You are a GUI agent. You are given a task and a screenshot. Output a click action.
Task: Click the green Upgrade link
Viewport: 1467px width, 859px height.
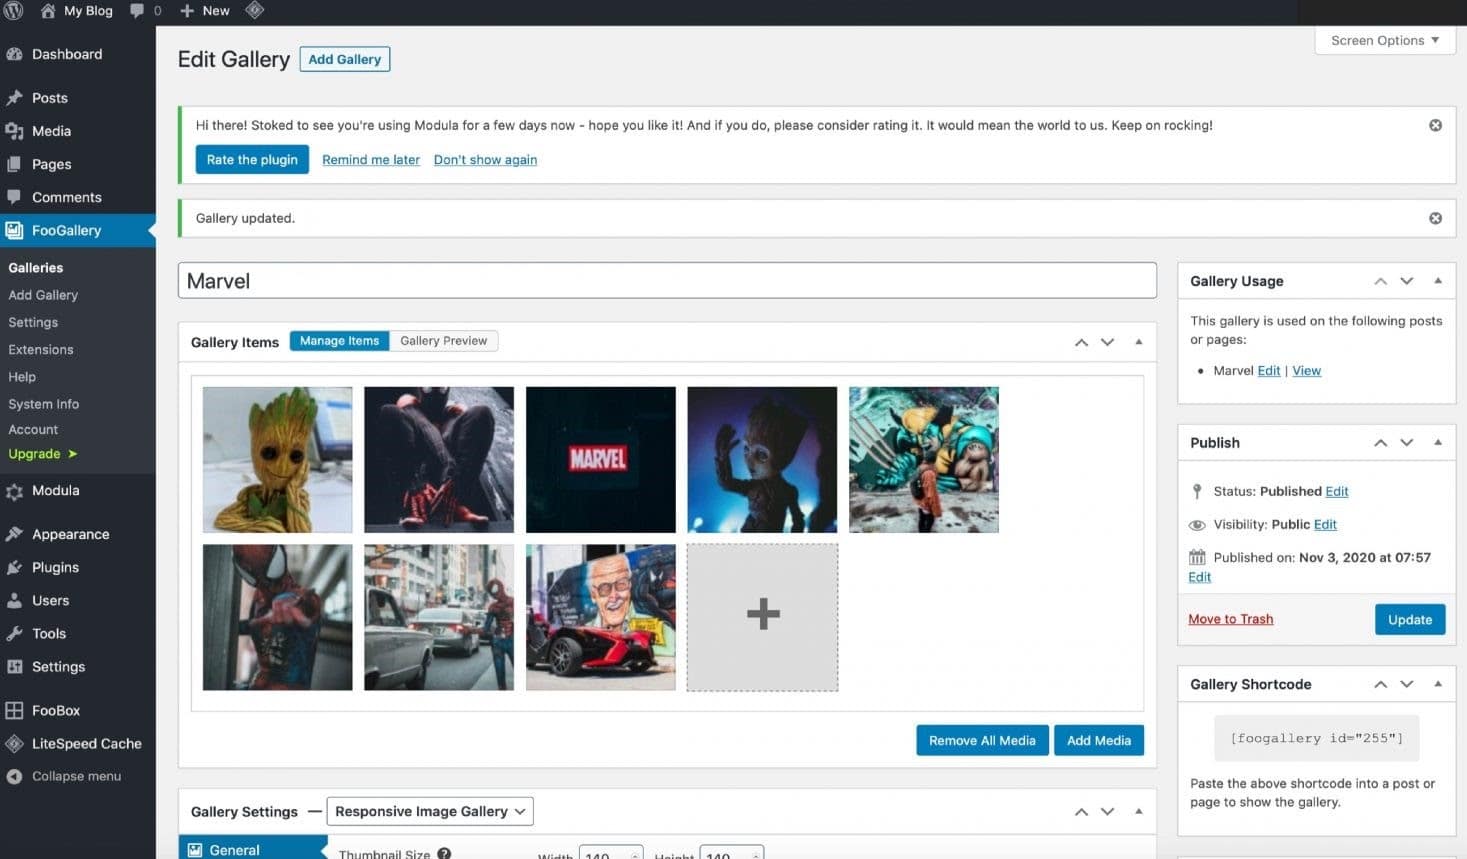42,454
